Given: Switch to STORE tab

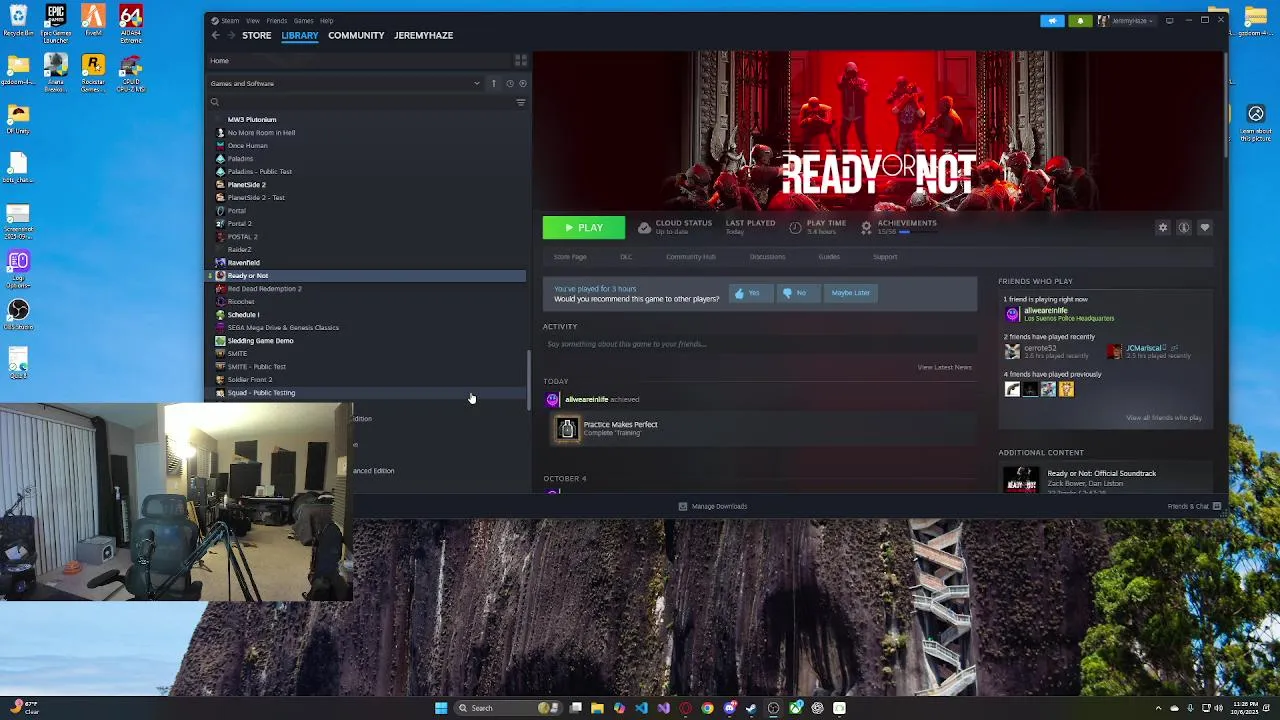Looking at the screenshot, I should point(256,35).
